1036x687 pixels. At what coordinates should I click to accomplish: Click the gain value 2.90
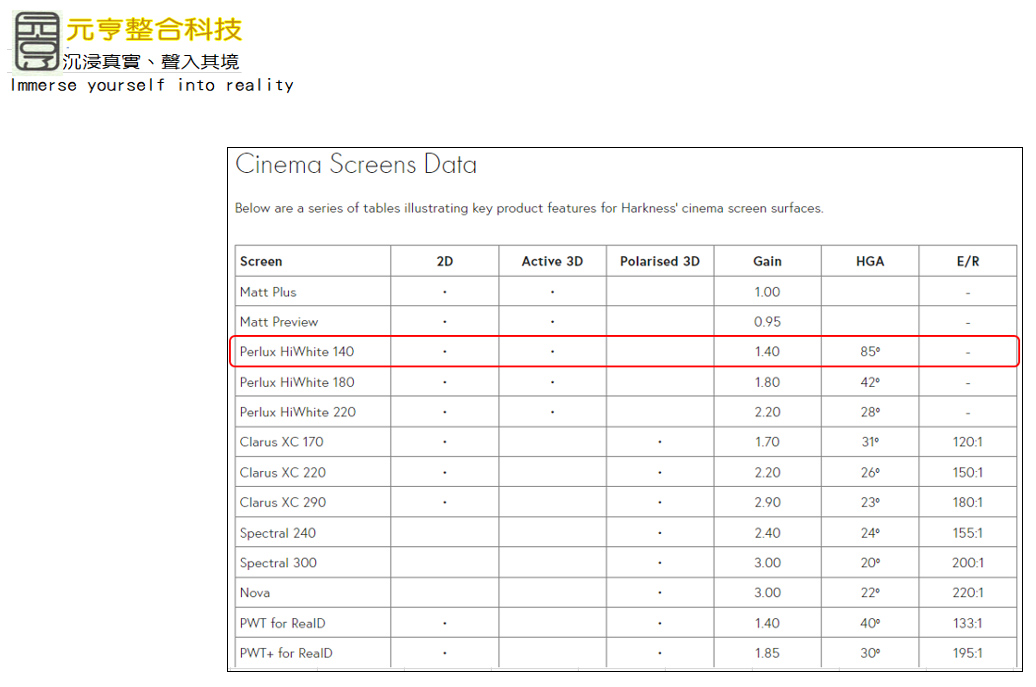(x=767, y=502)
